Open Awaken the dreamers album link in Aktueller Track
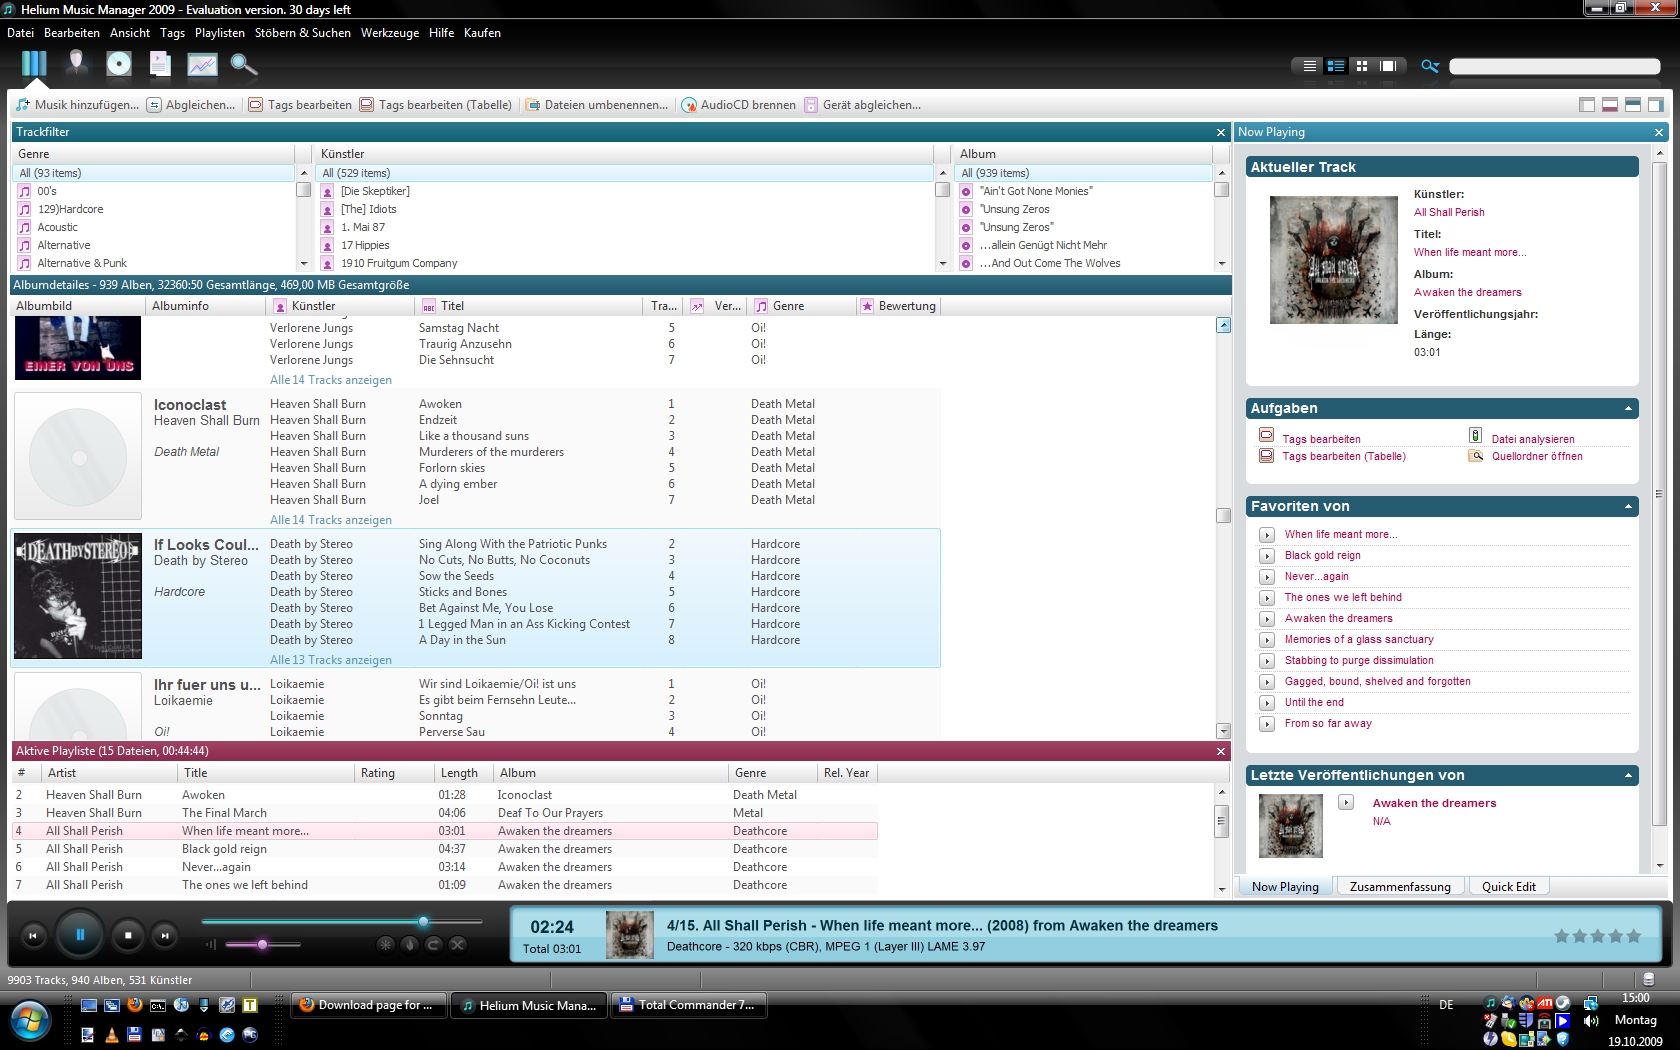 coord(1467,292)
